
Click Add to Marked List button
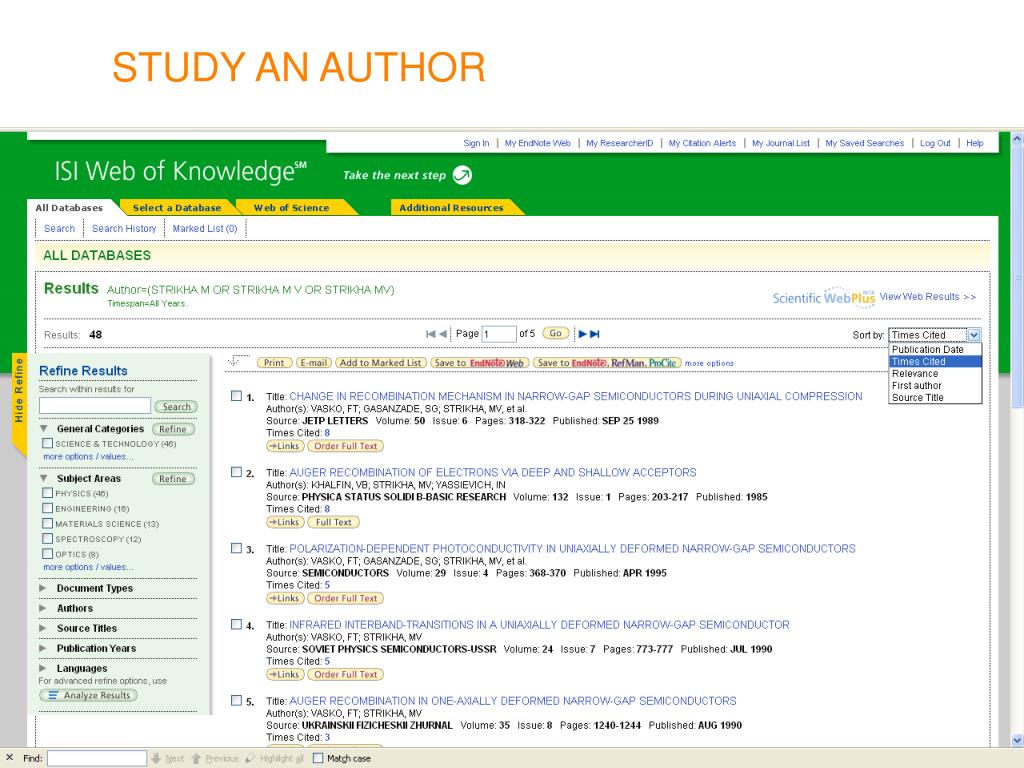coord(381,363)
